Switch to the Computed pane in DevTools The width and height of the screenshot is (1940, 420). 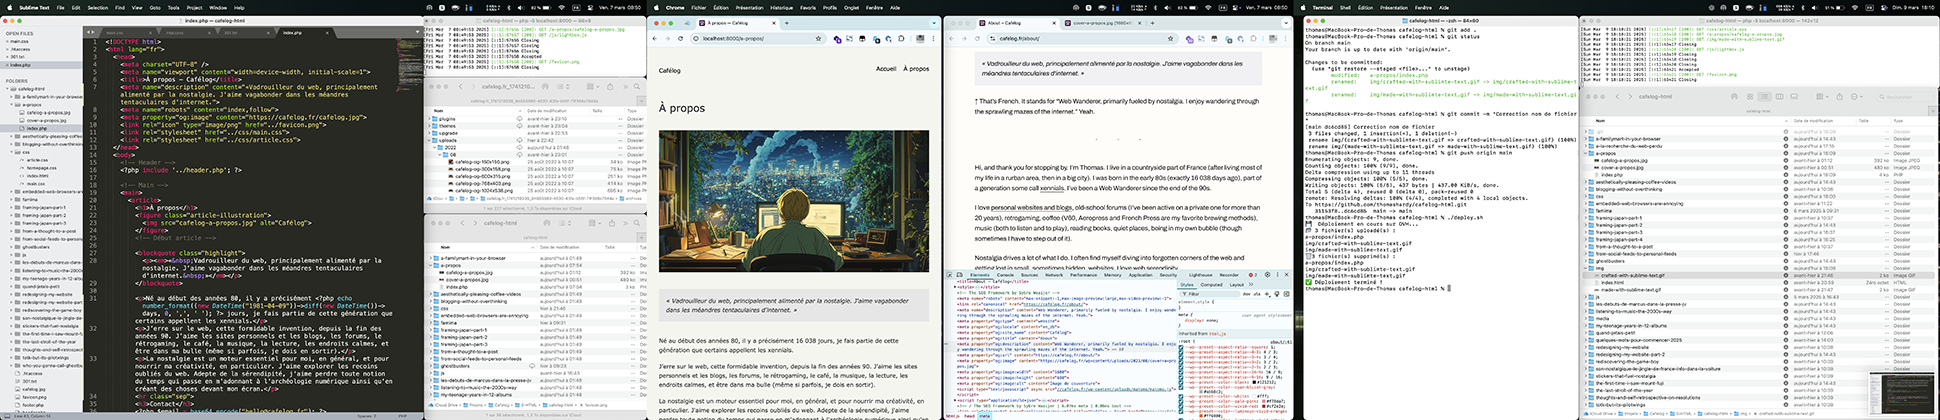click(x=1211, y=284)
